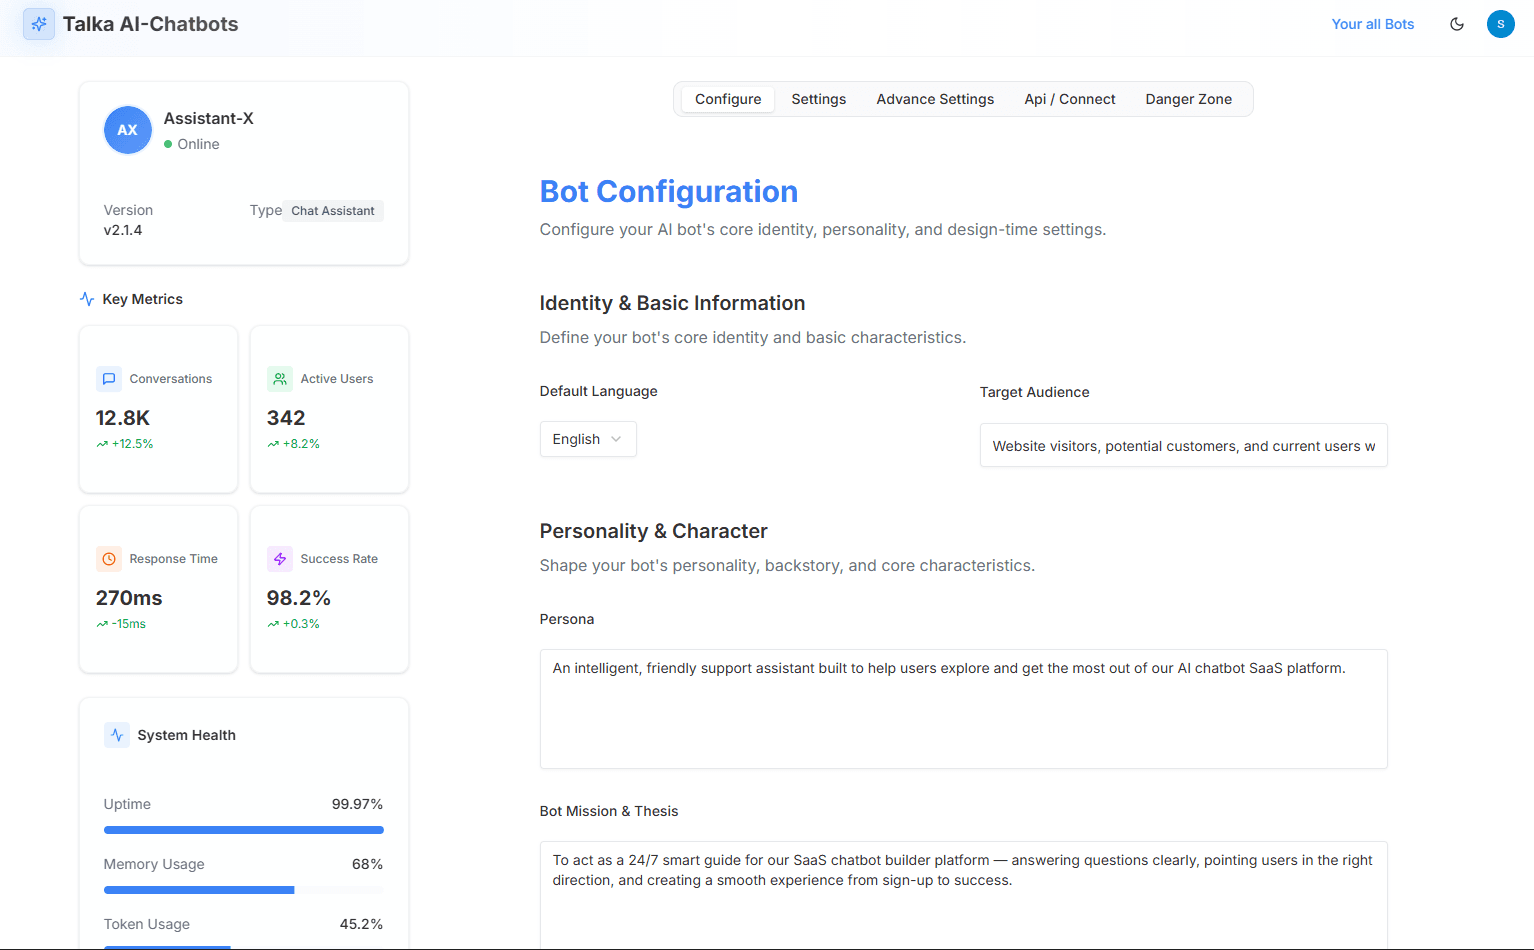
Task: Click the Online status indicator dot
Action: pos(170,144)
